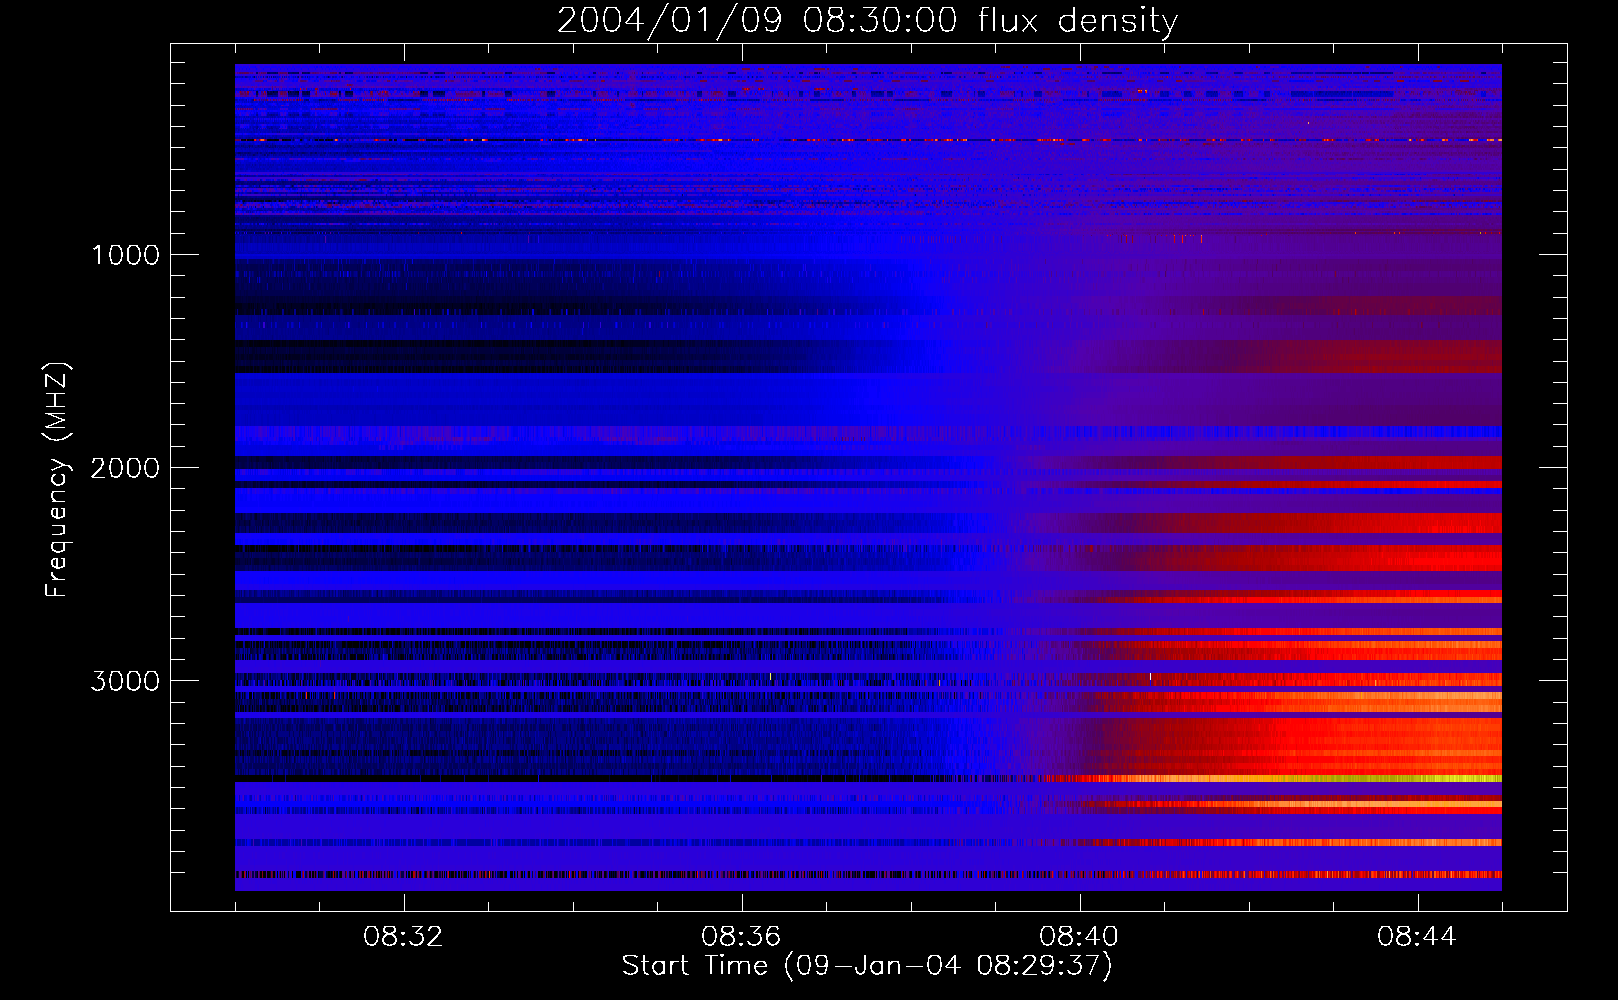The image size is (1618, 1000).
Task: Click the 08:44 time tick label
Action: point(1417,937)
